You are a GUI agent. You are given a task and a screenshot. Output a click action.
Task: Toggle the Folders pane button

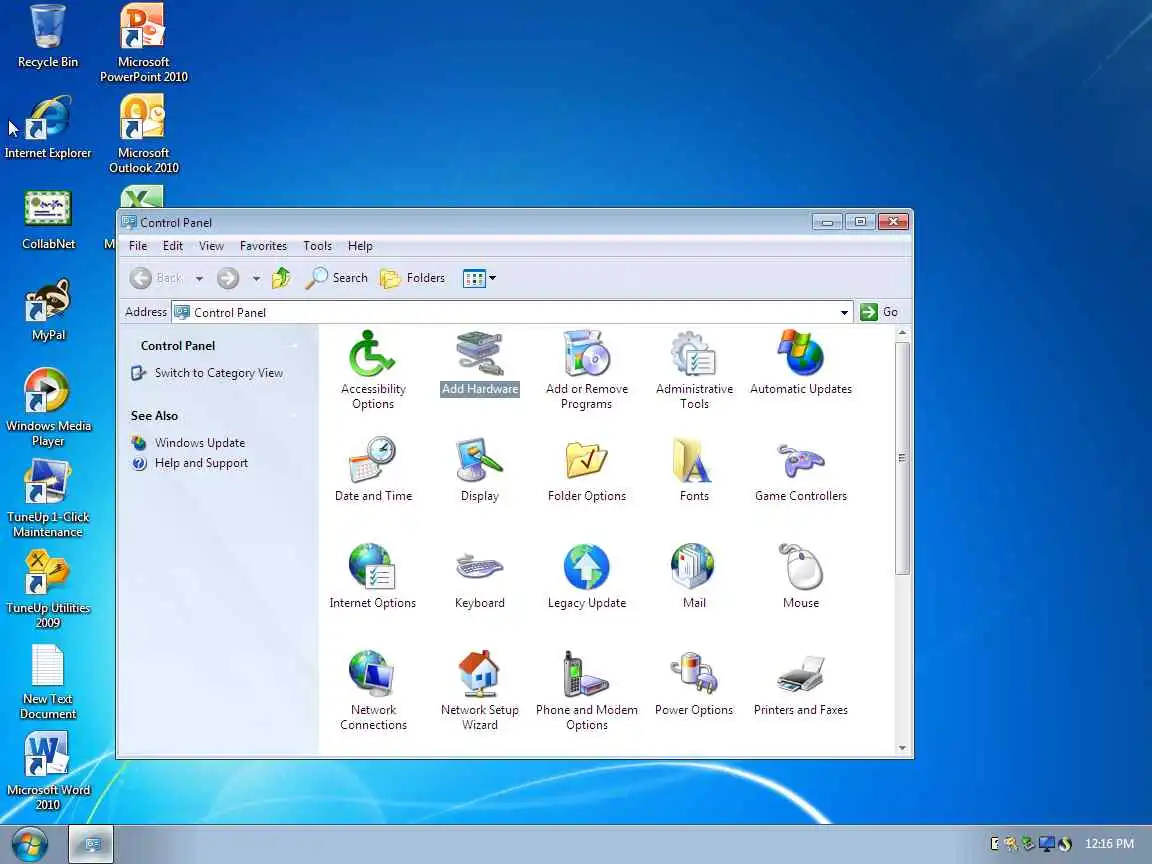coord(413,278)
